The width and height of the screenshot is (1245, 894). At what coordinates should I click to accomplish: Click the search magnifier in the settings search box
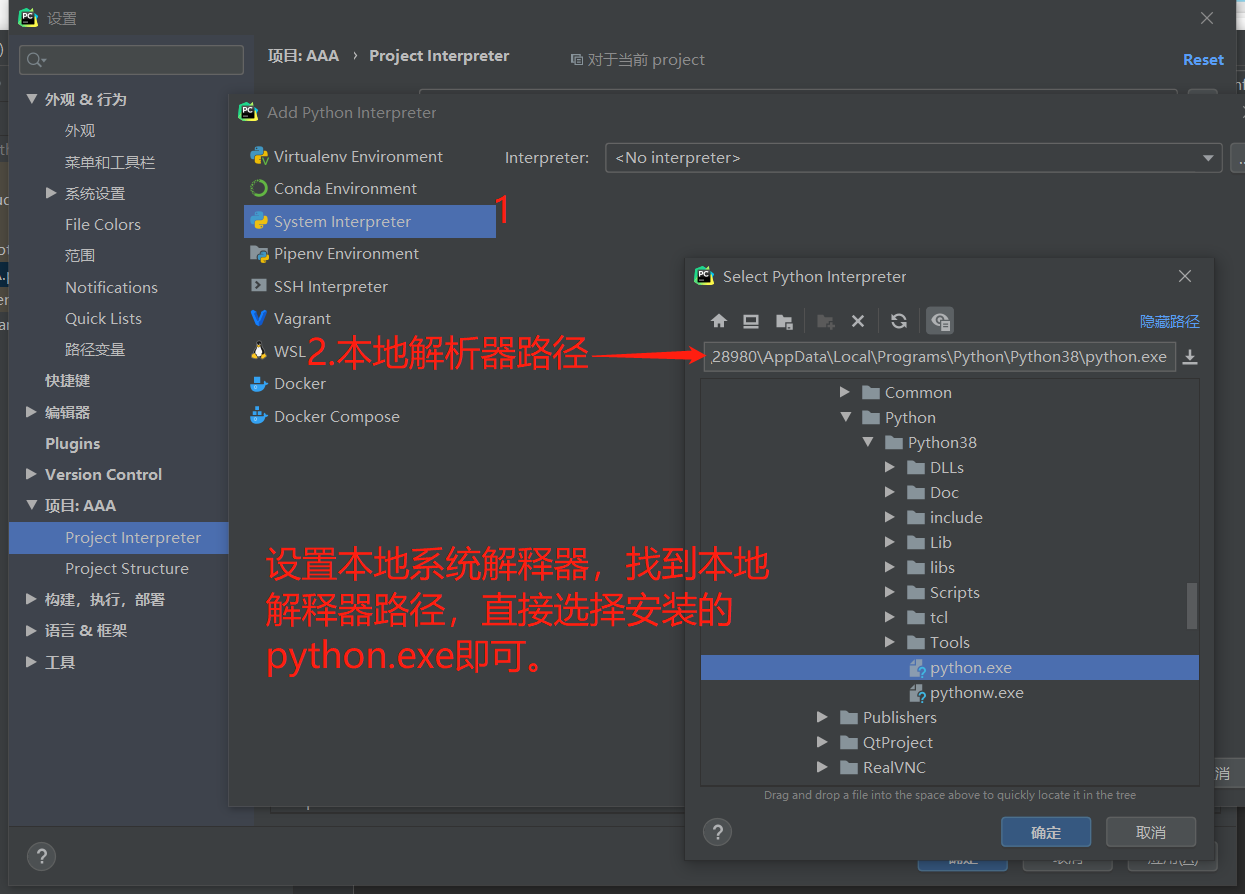pyautogui.click(x=34, y=59)
